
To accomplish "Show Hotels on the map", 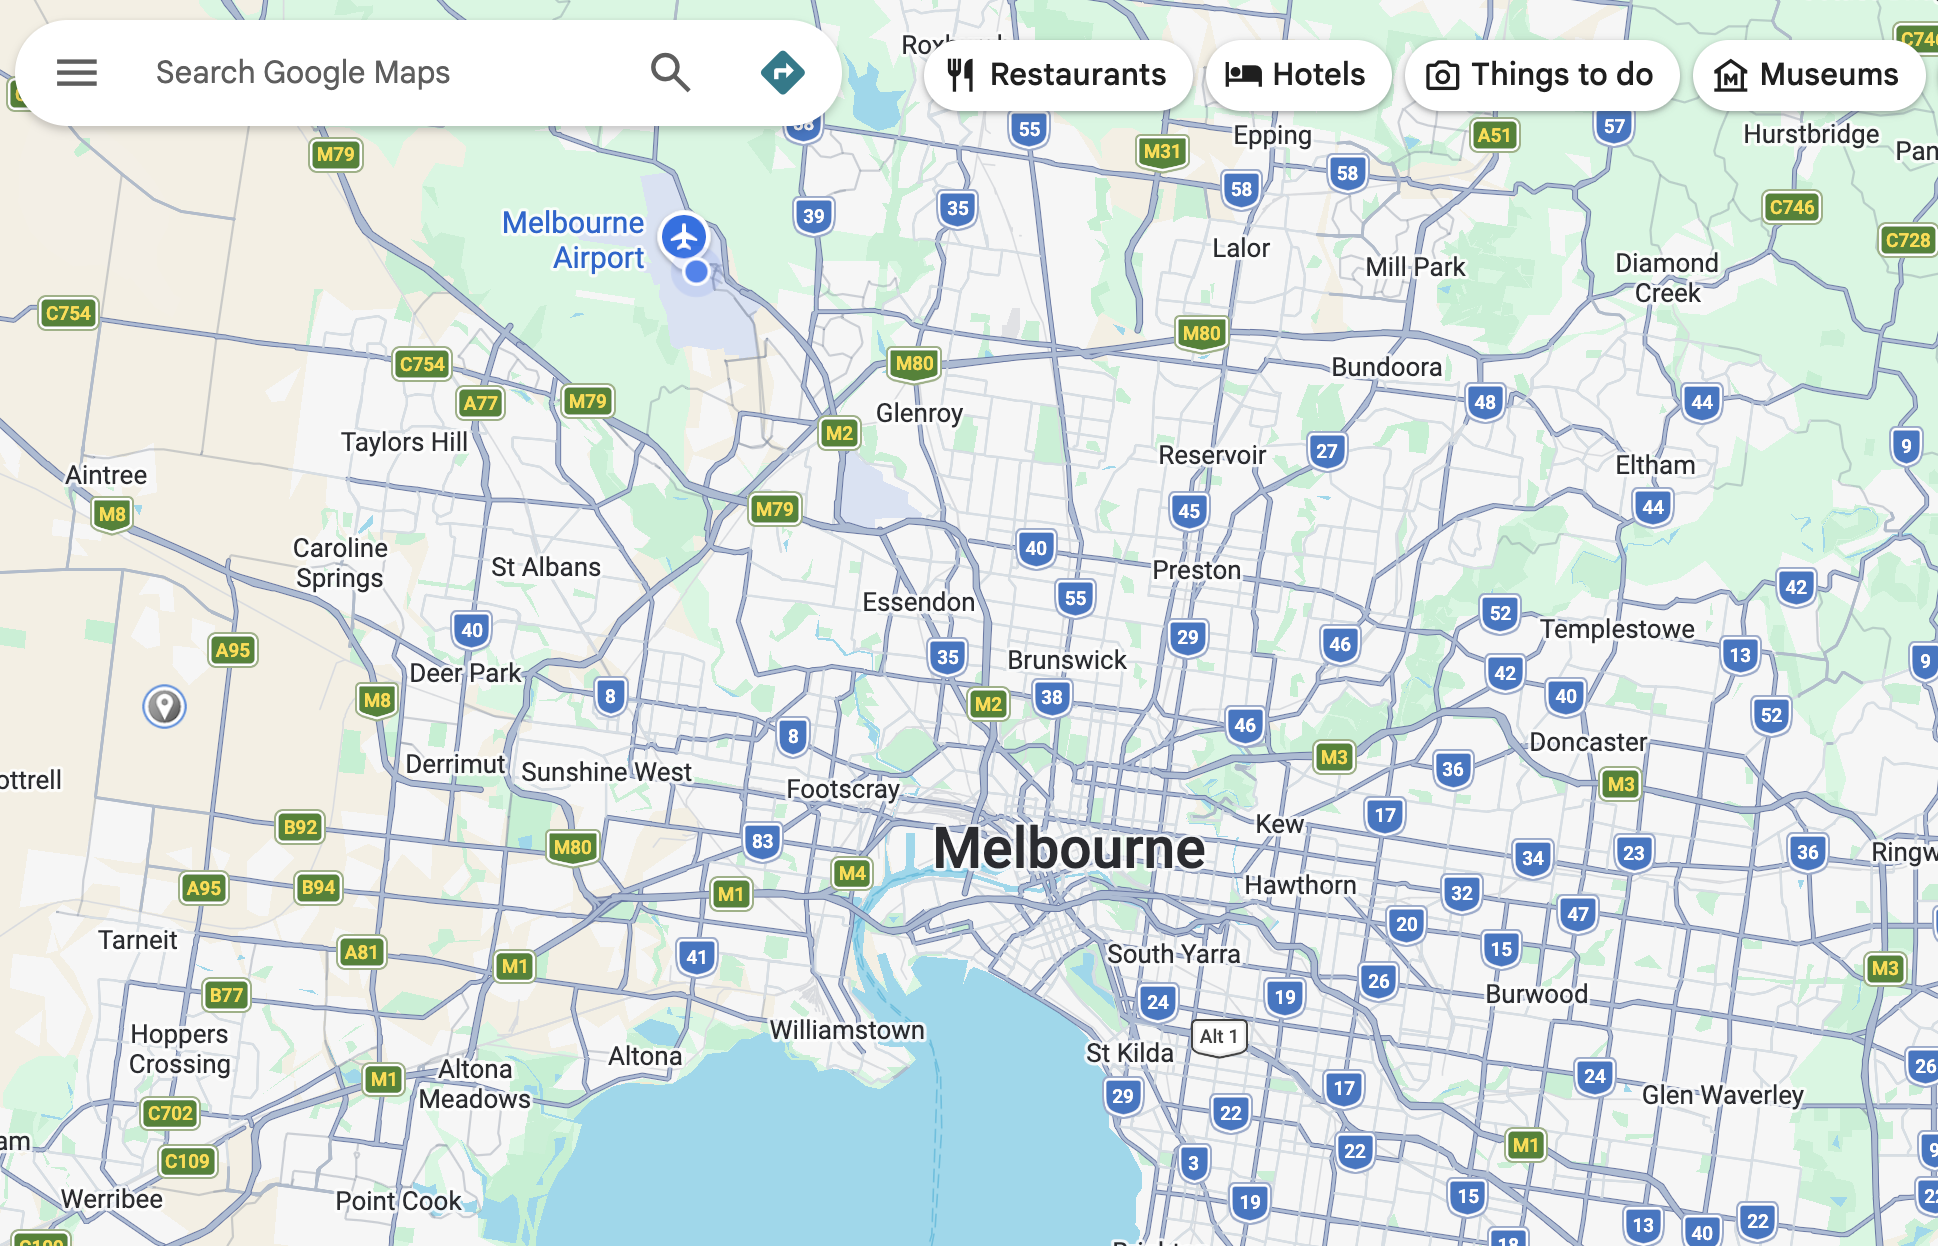I will (1298, 75).
